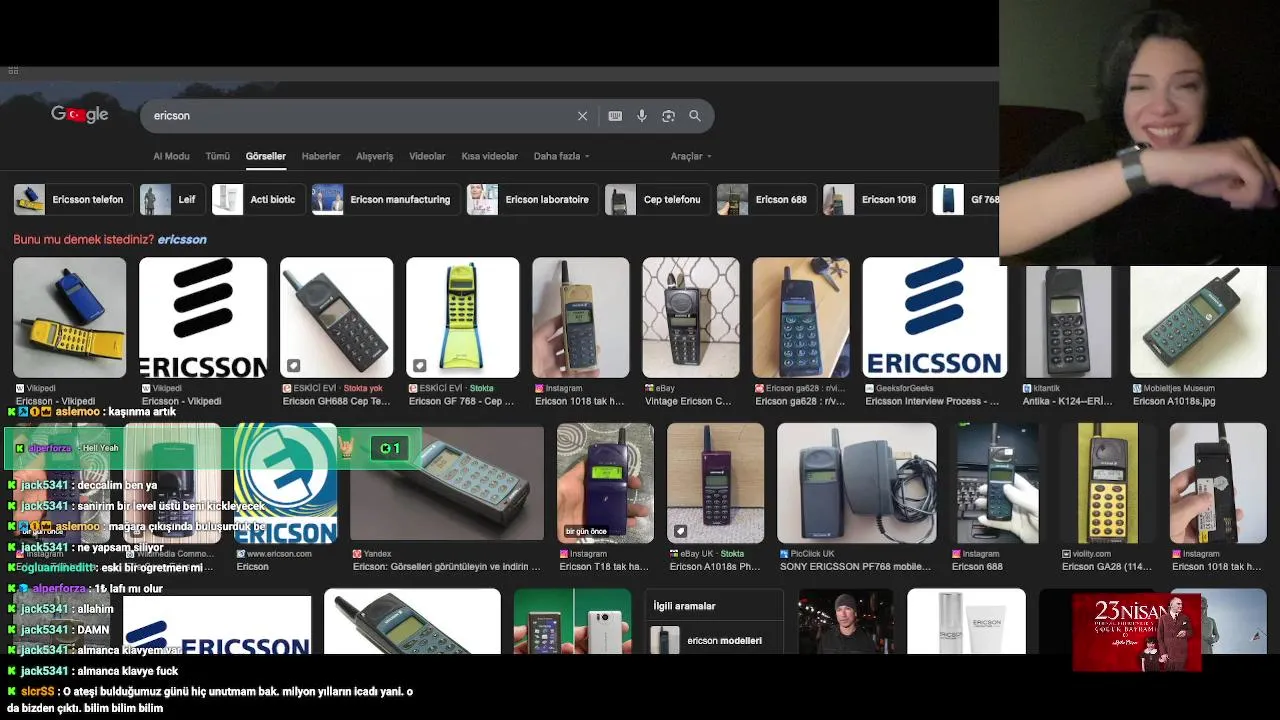Open the blue Ericsson logo GeeksforGeeks thumbnail
Screen dimensions: 1280x720
(x=935, y=318)
